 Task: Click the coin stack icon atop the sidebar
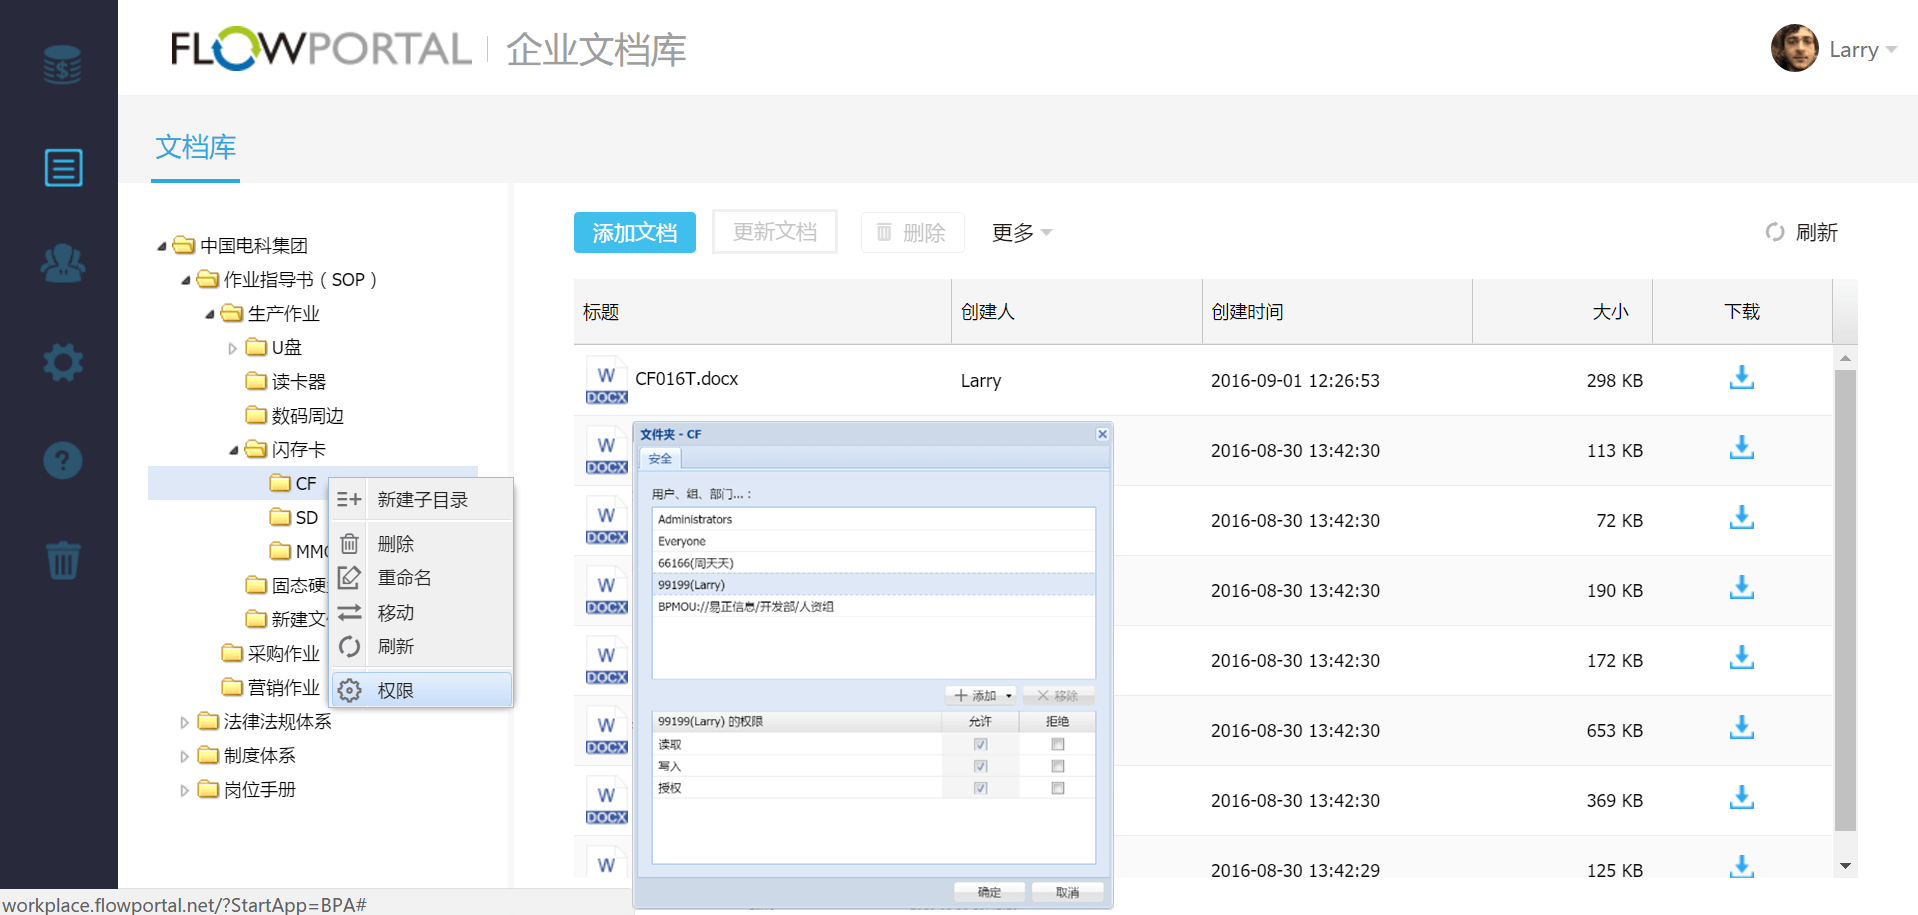63,66
